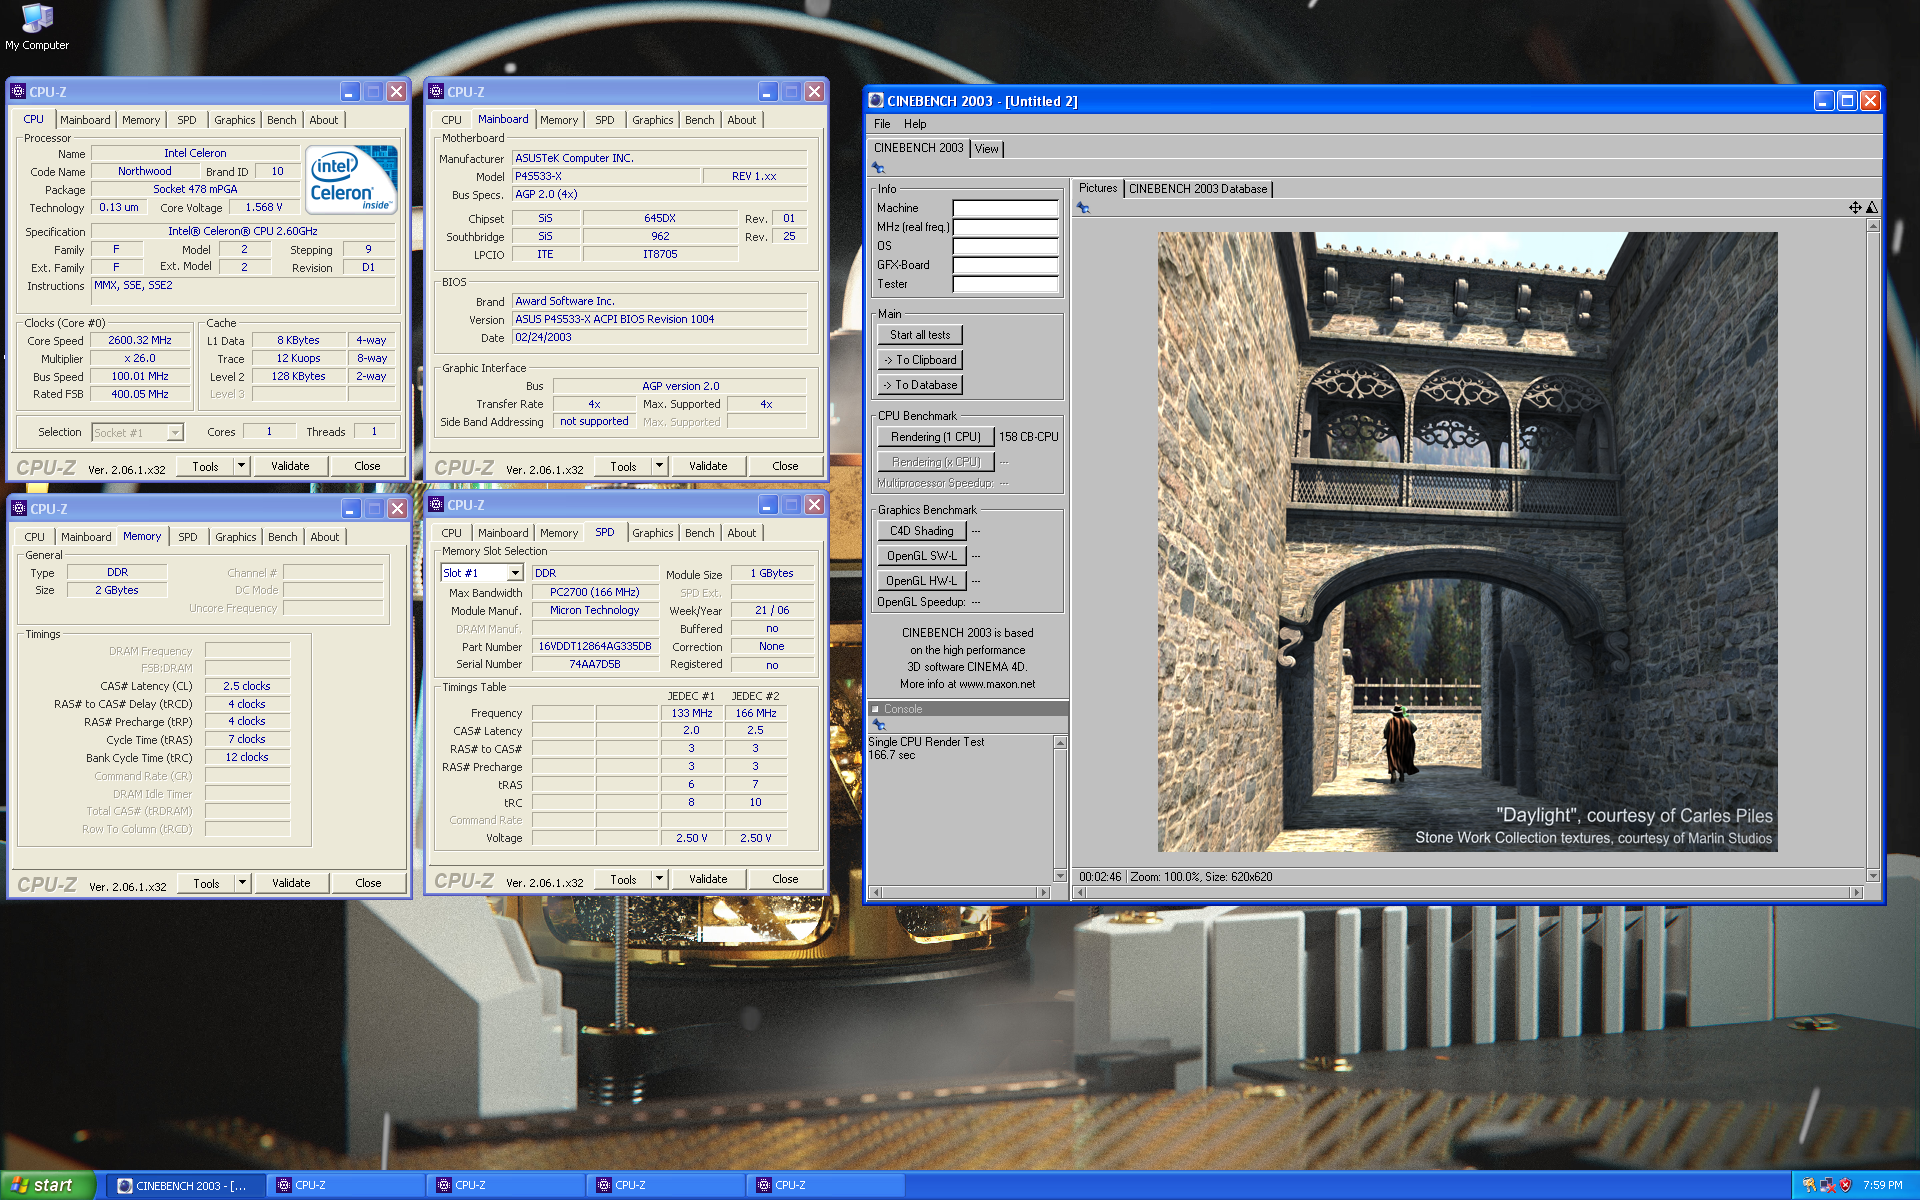Click the To Database button
This screenshot has height=1200, width=1920.
pos(920,385)
